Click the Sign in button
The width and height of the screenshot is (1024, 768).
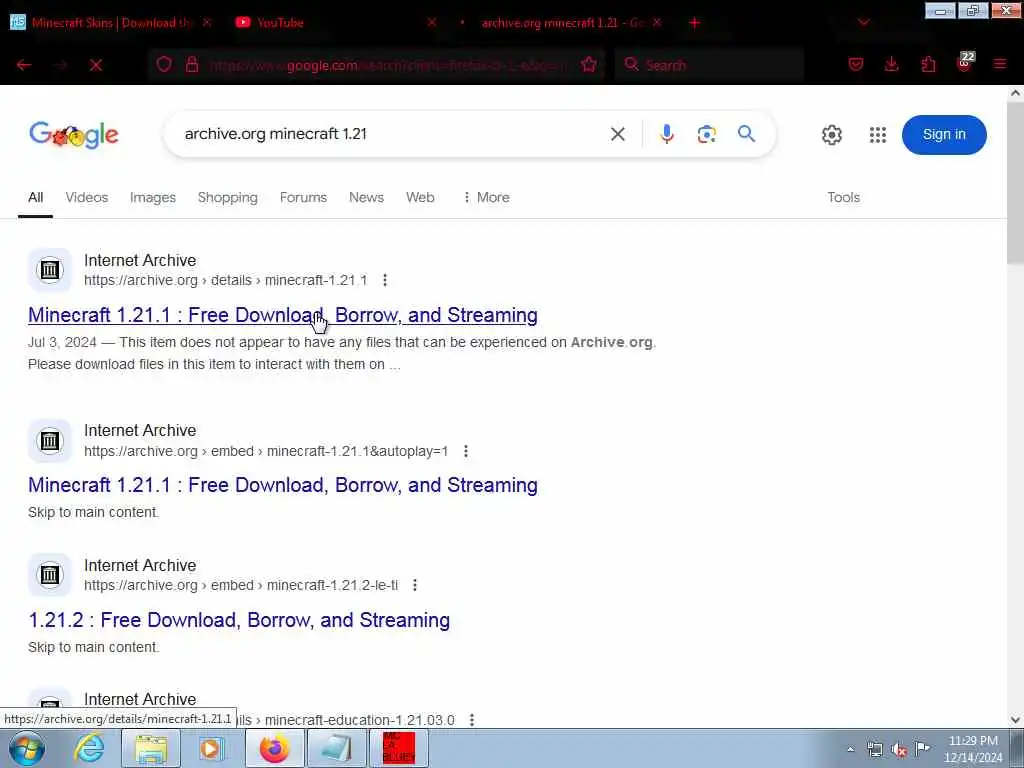click(944, 135)
